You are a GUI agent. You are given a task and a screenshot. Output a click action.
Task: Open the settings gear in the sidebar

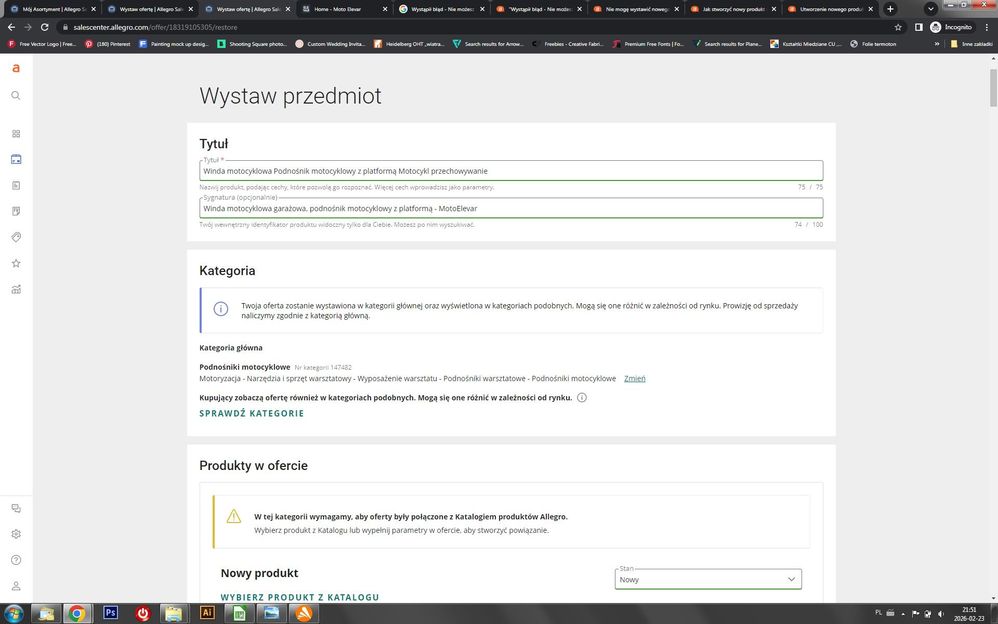coord(15,534)
